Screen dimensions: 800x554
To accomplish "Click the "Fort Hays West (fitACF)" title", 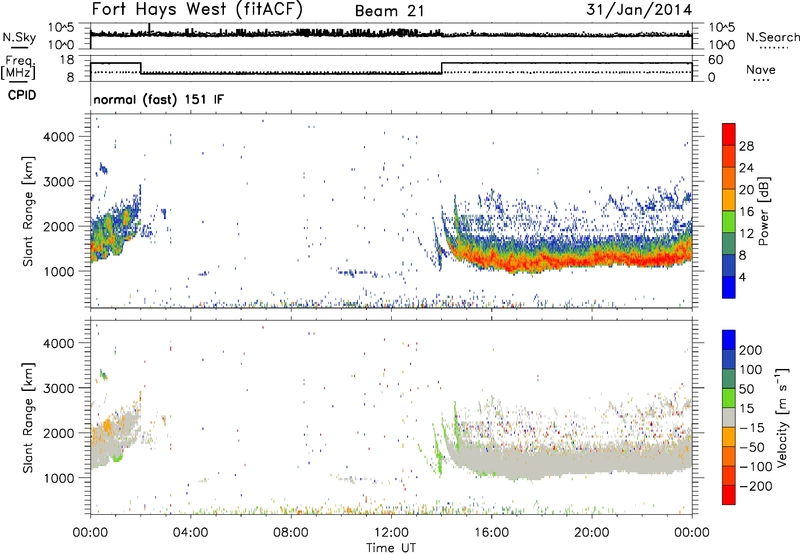I will coord(197,9).
